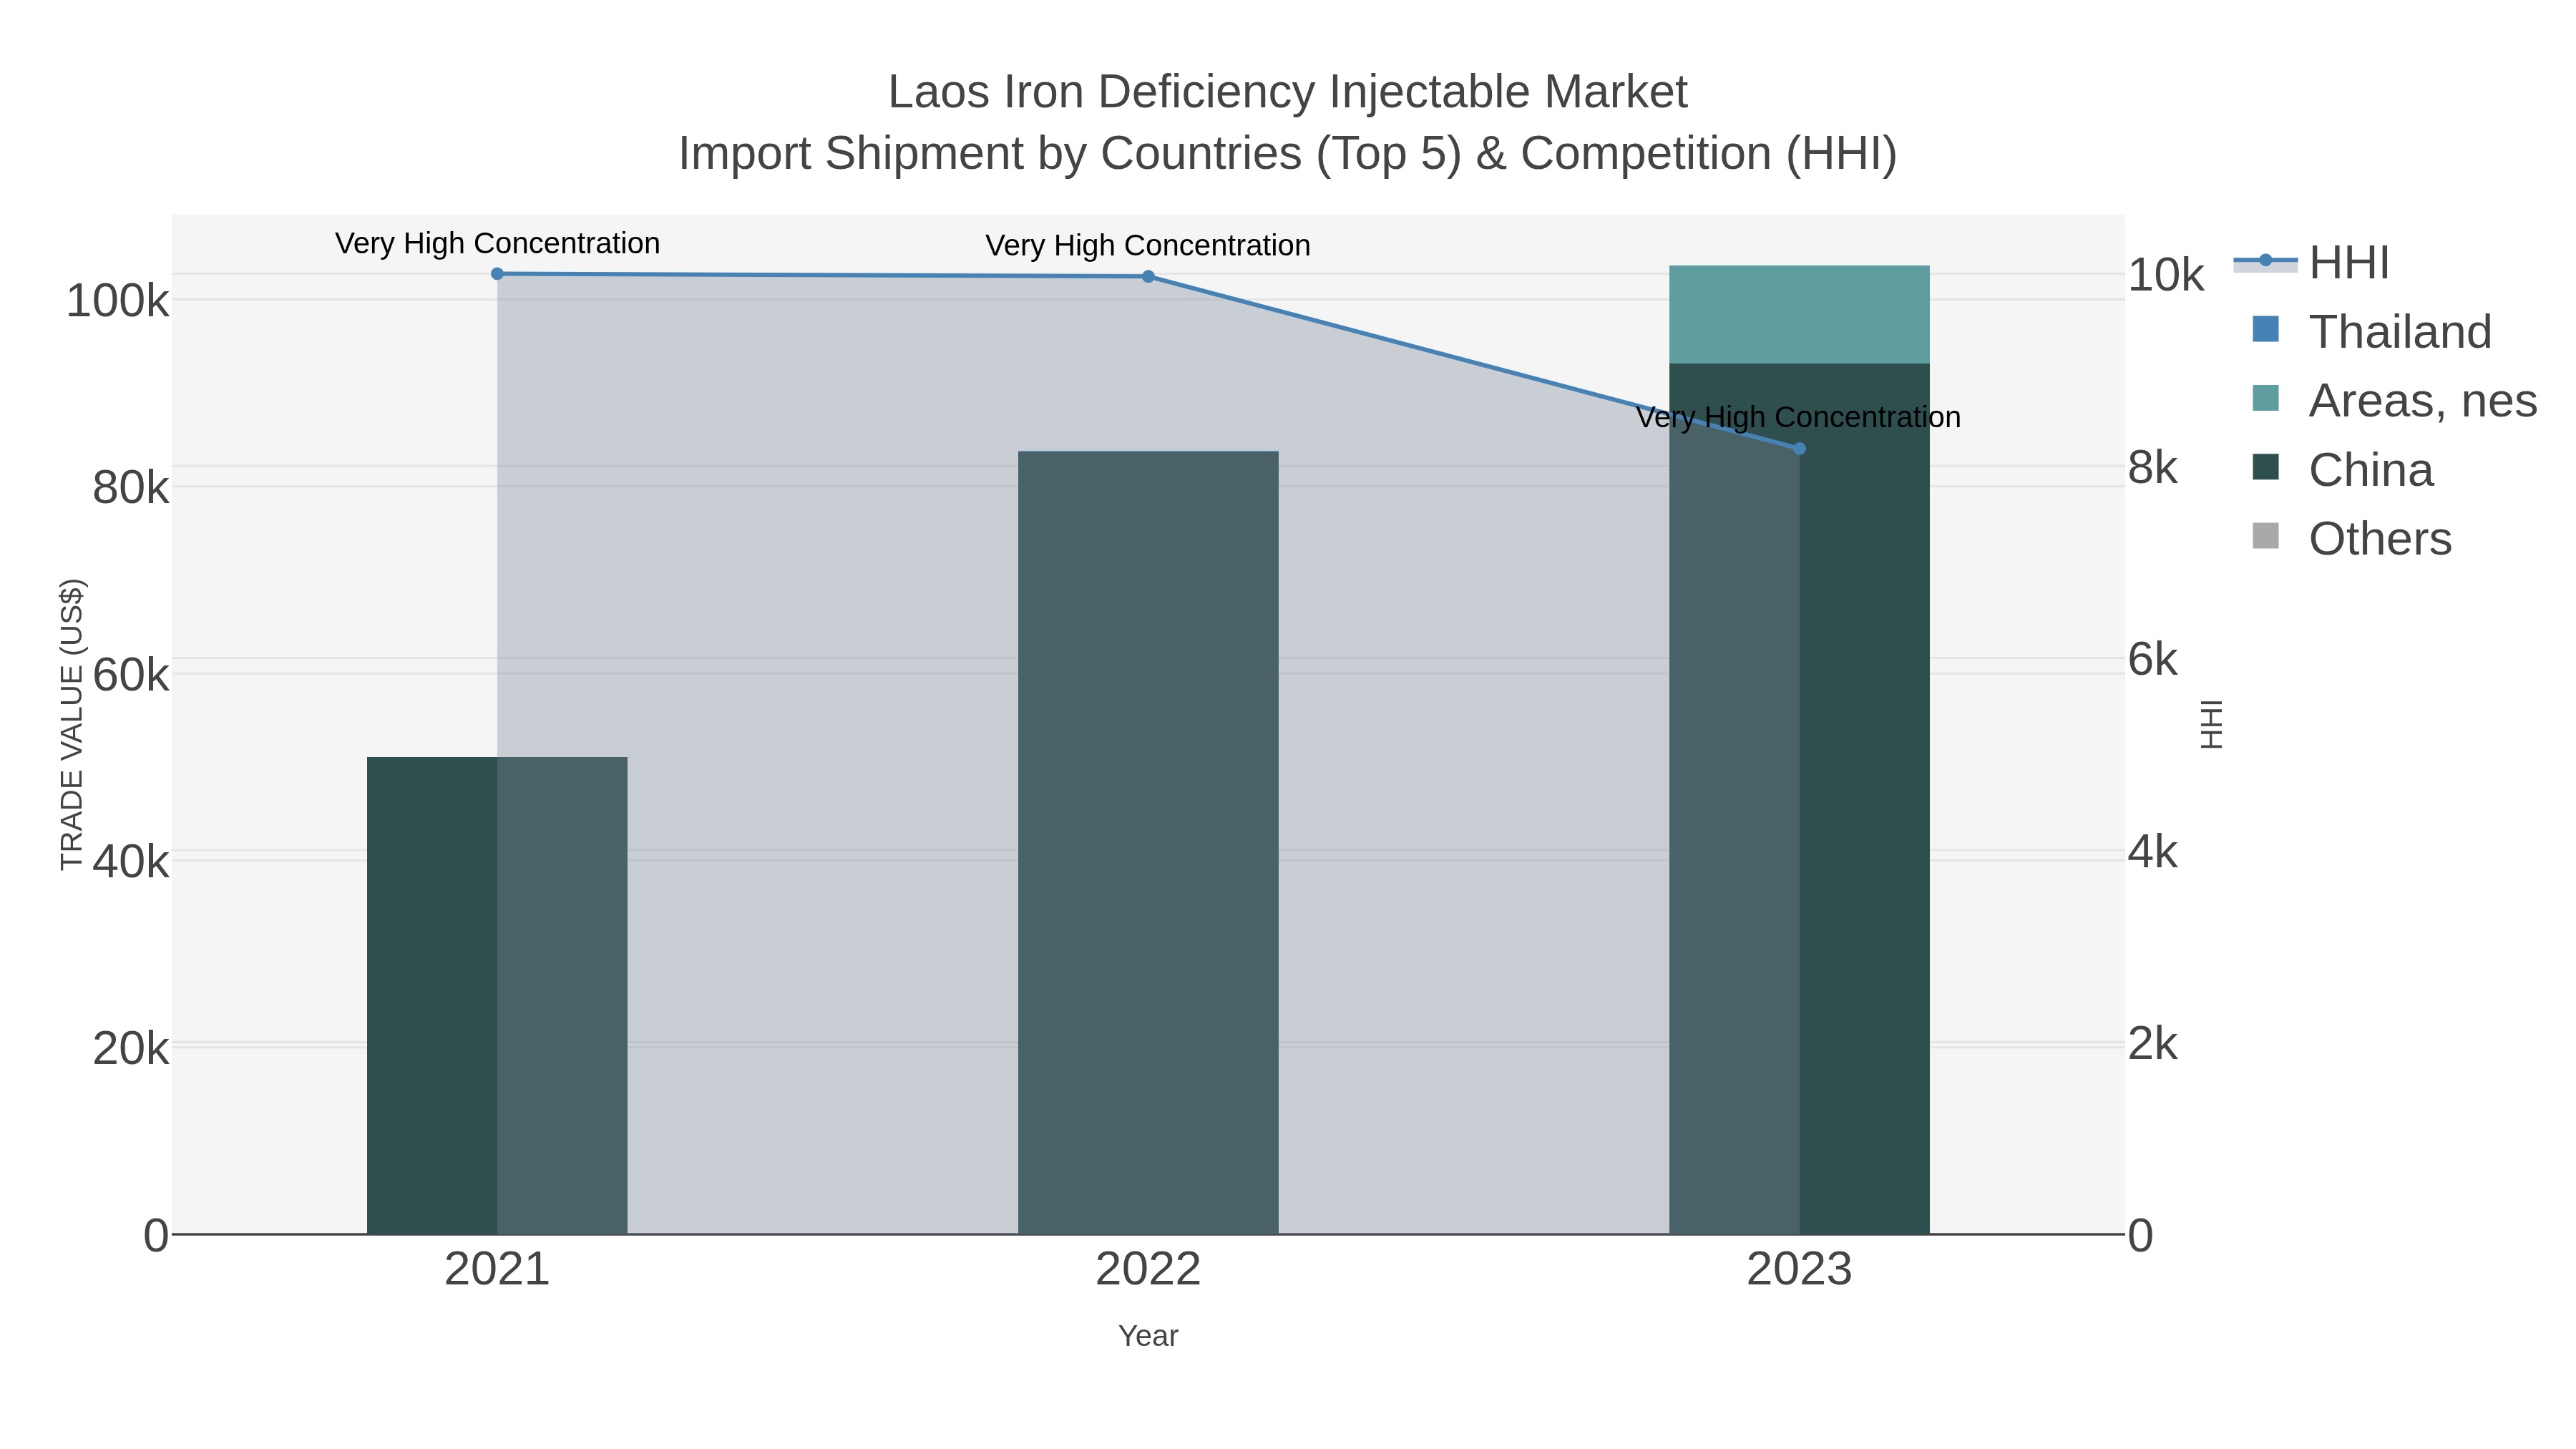Click the chart title Laos Iron Deficiency Injectable Market
Image resolution: width=2576 pixels, height=1449 pixels.
pyautogui.click(x=1288, y=92)
